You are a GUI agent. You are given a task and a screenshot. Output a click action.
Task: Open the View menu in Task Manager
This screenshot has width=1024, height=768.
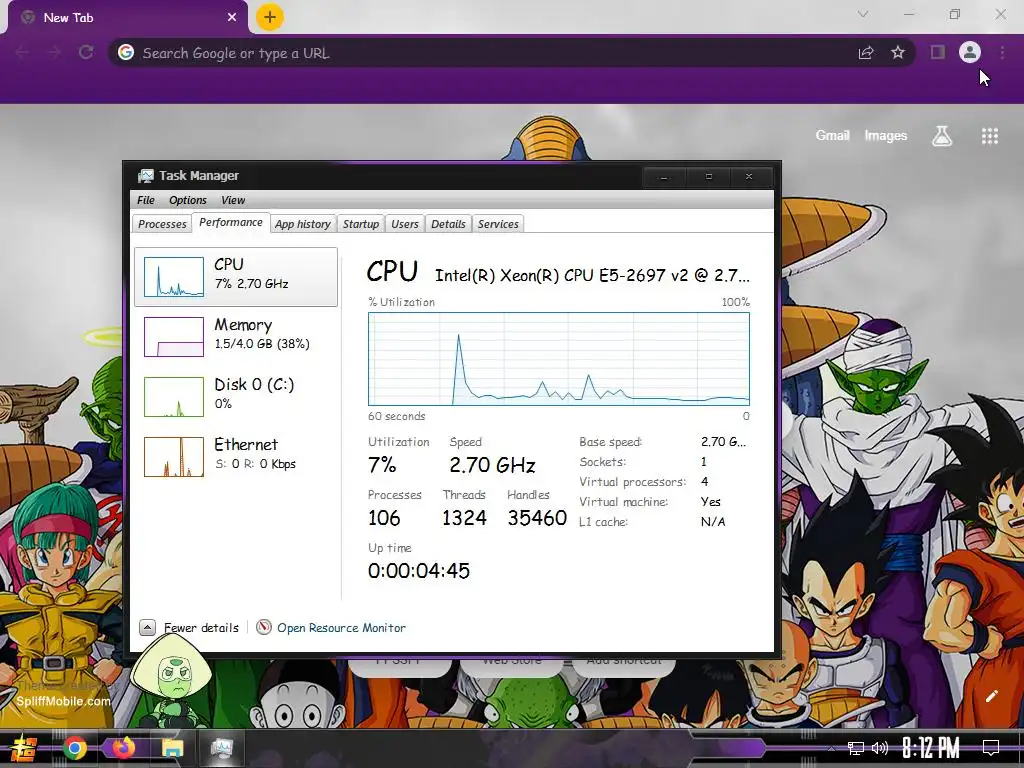click(232, 200)
